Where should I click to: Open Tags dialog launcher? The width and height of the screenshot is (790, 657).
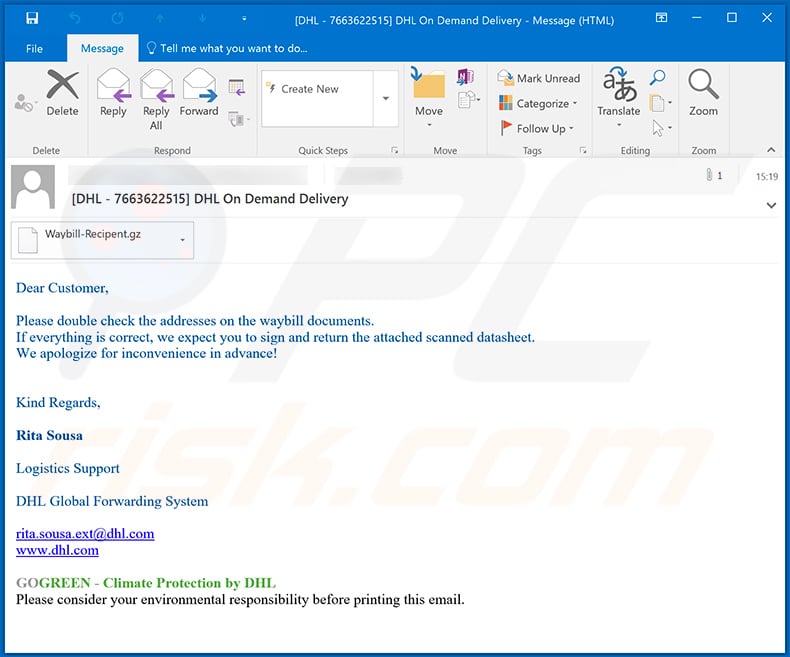[583, 150]
